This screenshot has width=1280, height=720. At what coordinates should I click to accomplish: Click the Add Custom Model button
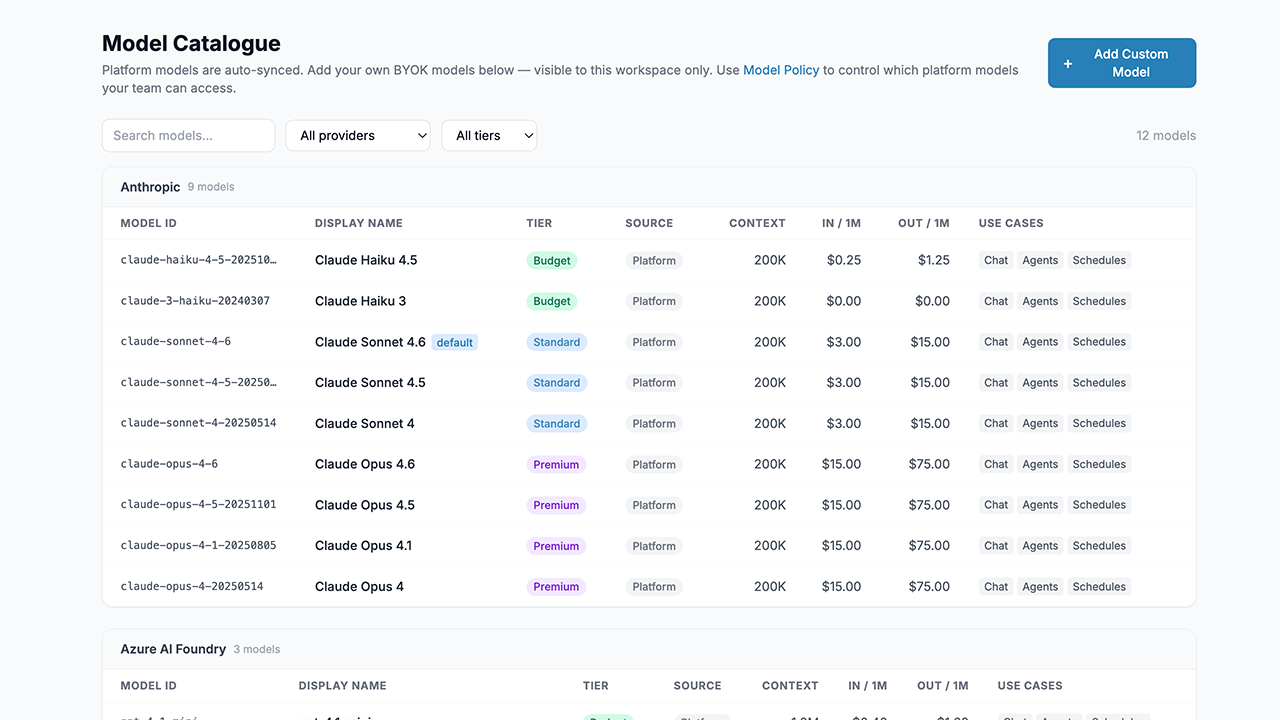coord(1122,63)
